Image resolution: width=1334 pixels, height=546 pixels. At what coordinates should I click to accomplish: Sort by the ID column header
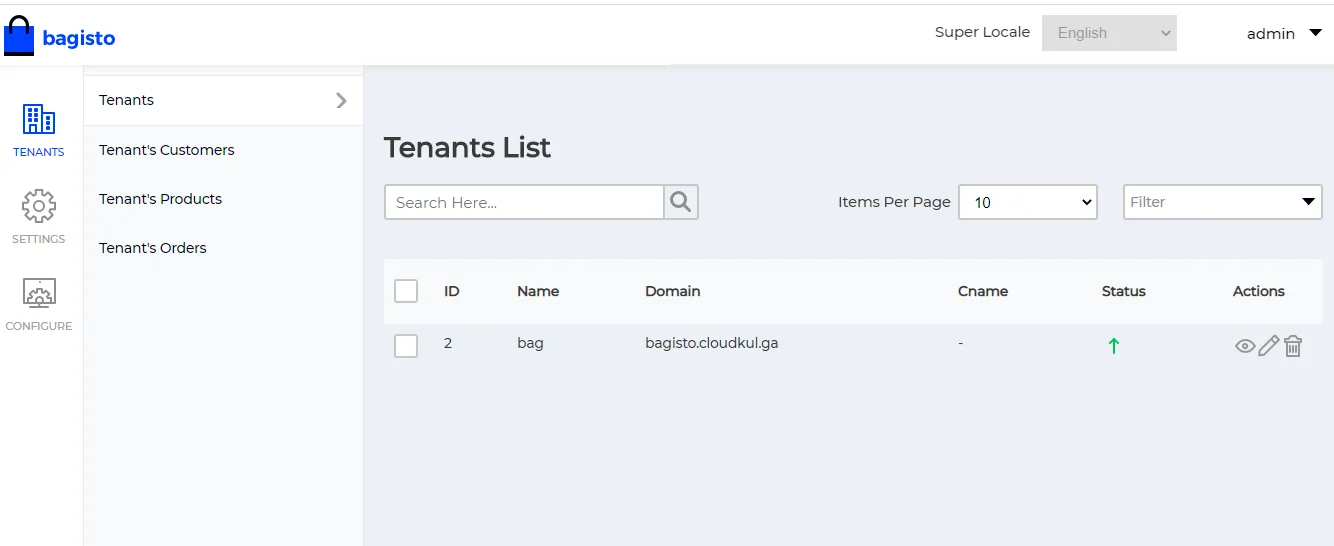tap(452, 291)
